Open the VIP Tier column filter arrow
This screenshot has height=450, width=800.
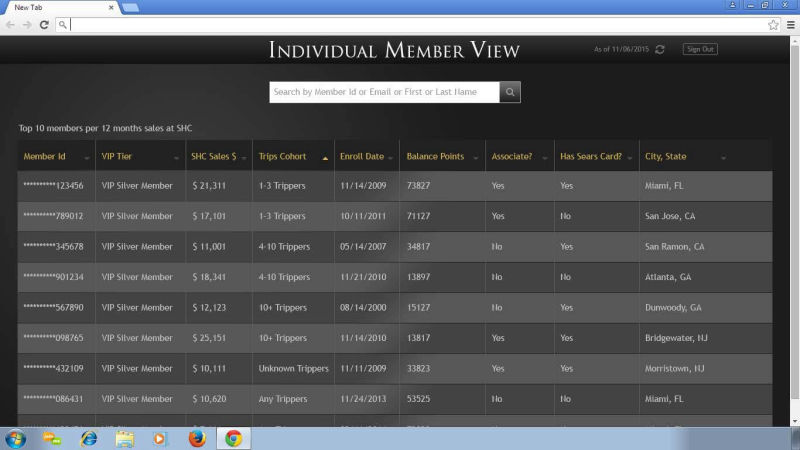(x=176, y=158)
